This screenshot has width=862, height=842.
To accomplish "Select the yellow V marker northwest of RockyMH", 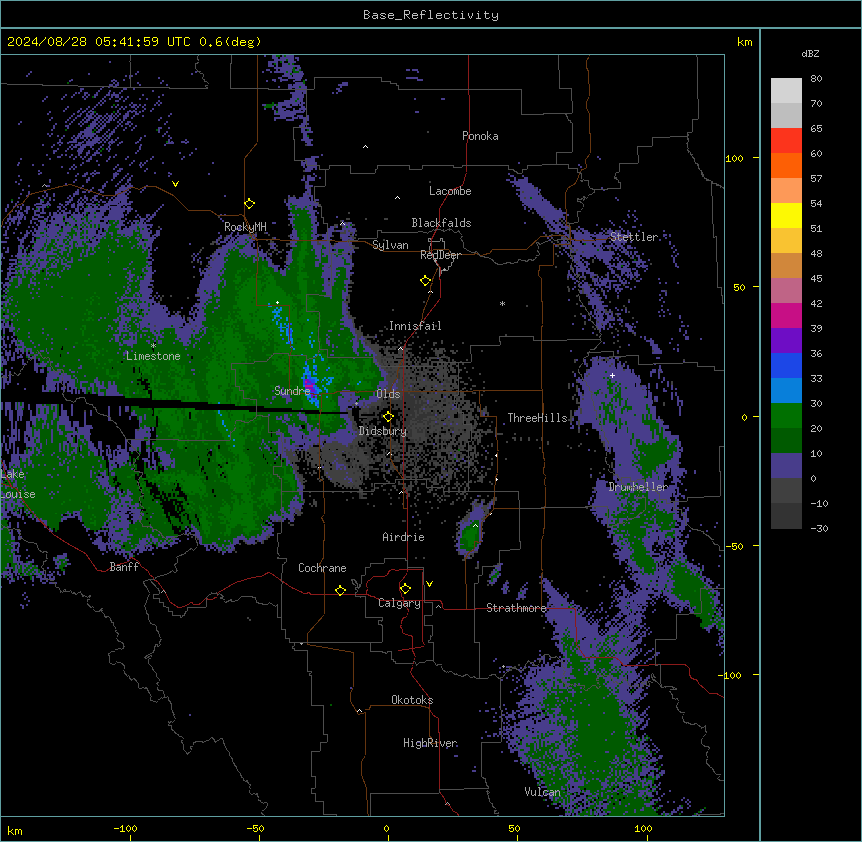I will (x=175, y=184).
